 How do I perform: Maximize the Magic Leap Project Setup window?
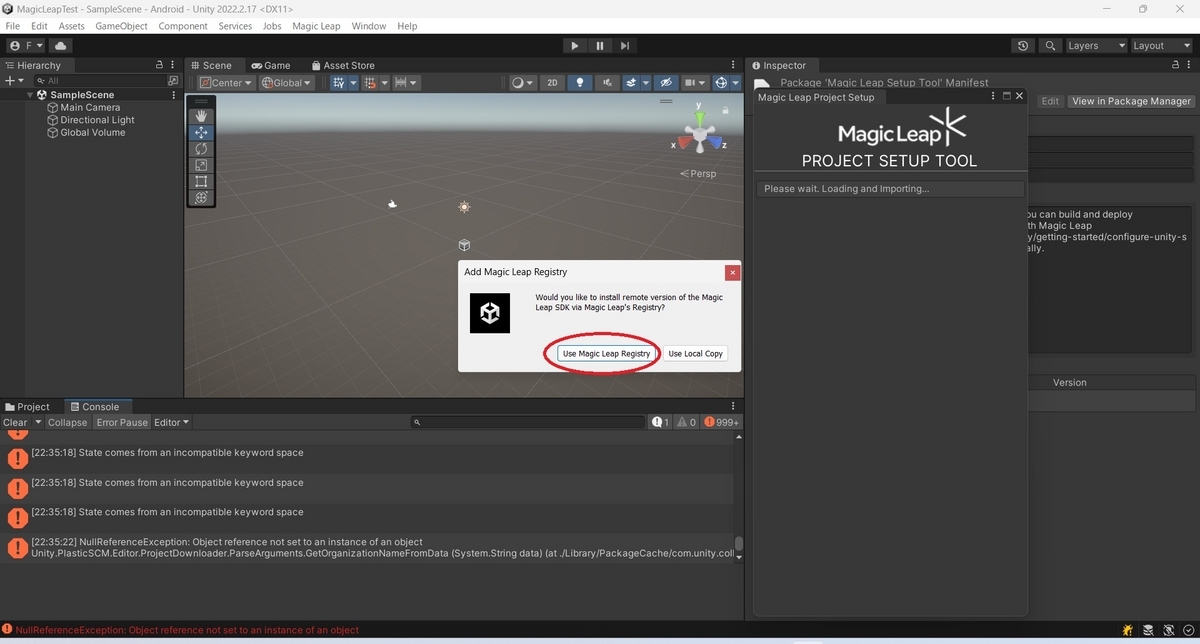(x=1006, y=97)
